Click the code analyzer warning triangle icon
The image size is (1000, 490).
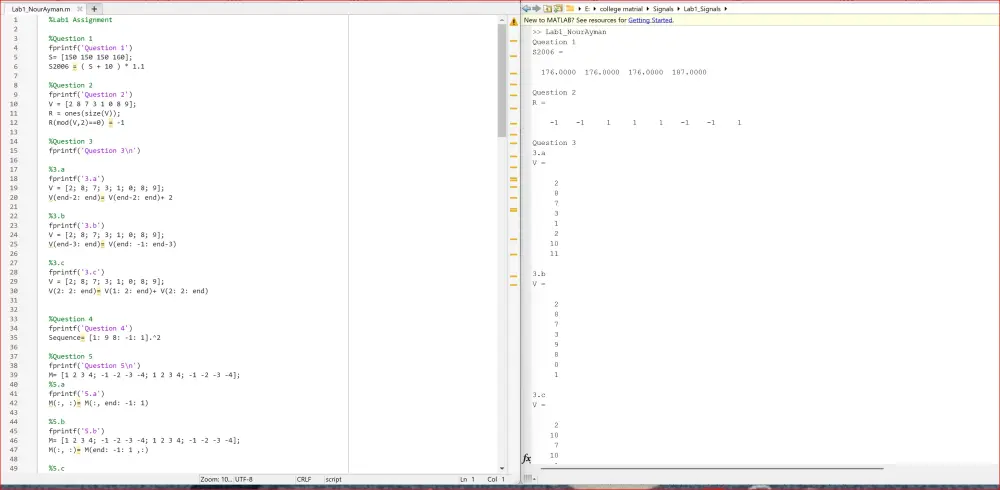point(513,22)
